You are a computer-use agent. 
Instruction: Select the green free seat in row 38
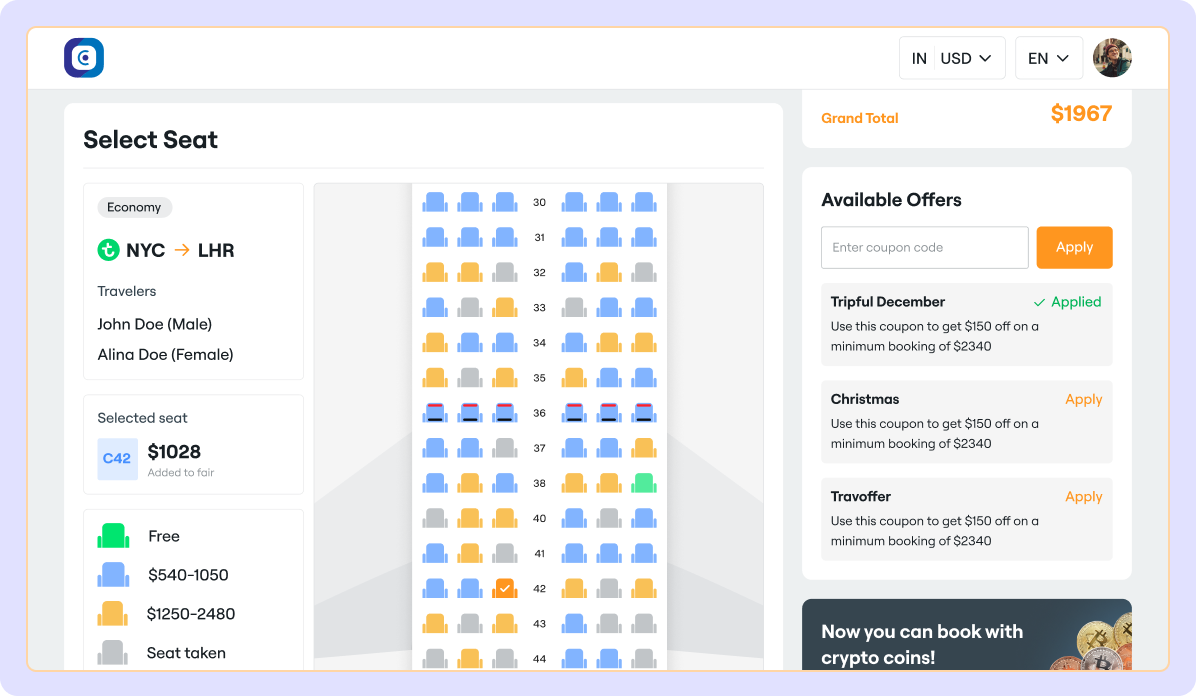click(643, 483)
